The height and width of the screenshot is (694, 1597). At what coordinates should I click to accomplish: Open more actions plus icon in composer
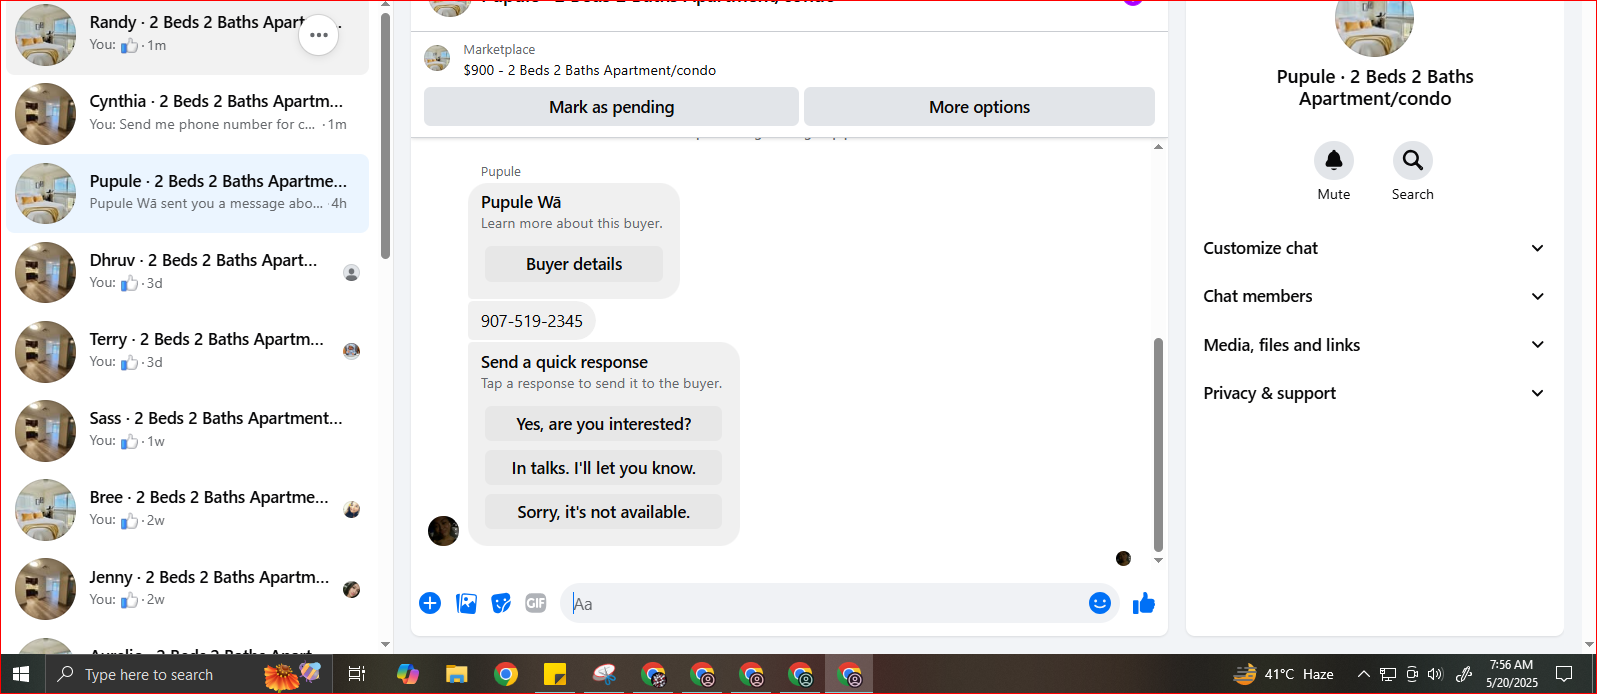(430, 603)
